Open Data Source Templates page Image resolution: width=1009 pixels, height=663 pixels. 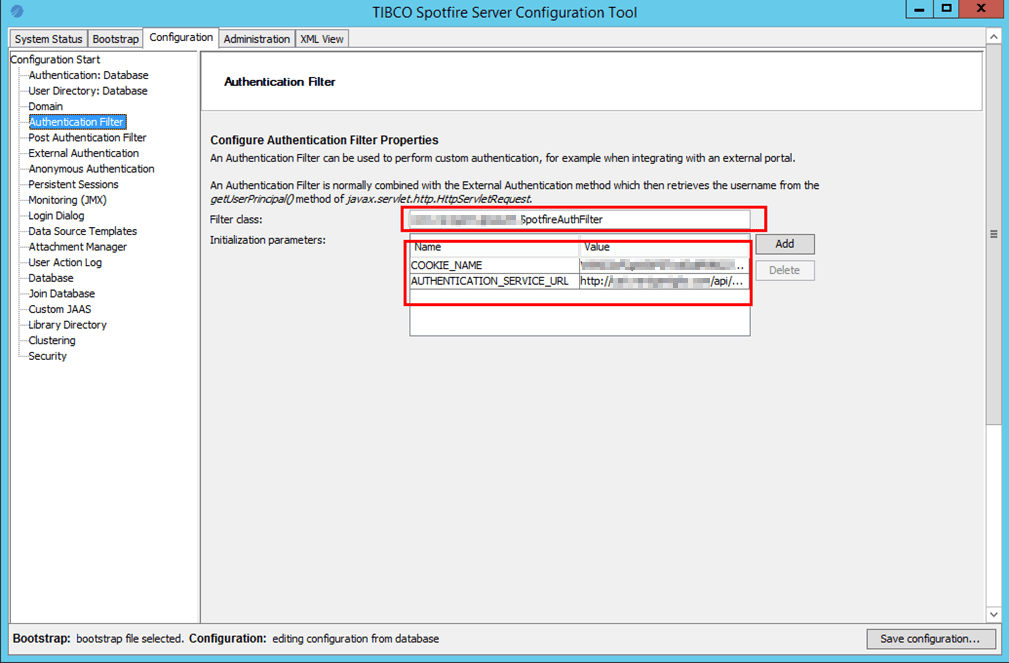coord(82,231)
